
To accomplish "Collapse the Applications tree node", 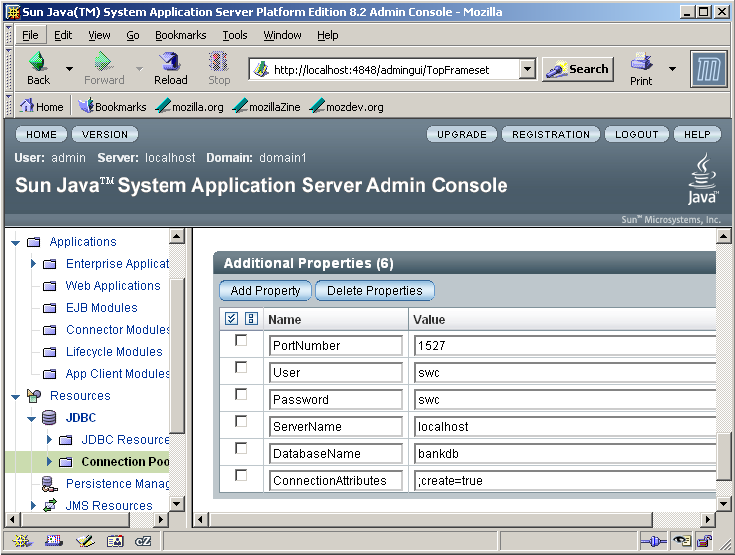I will (16, 243).
